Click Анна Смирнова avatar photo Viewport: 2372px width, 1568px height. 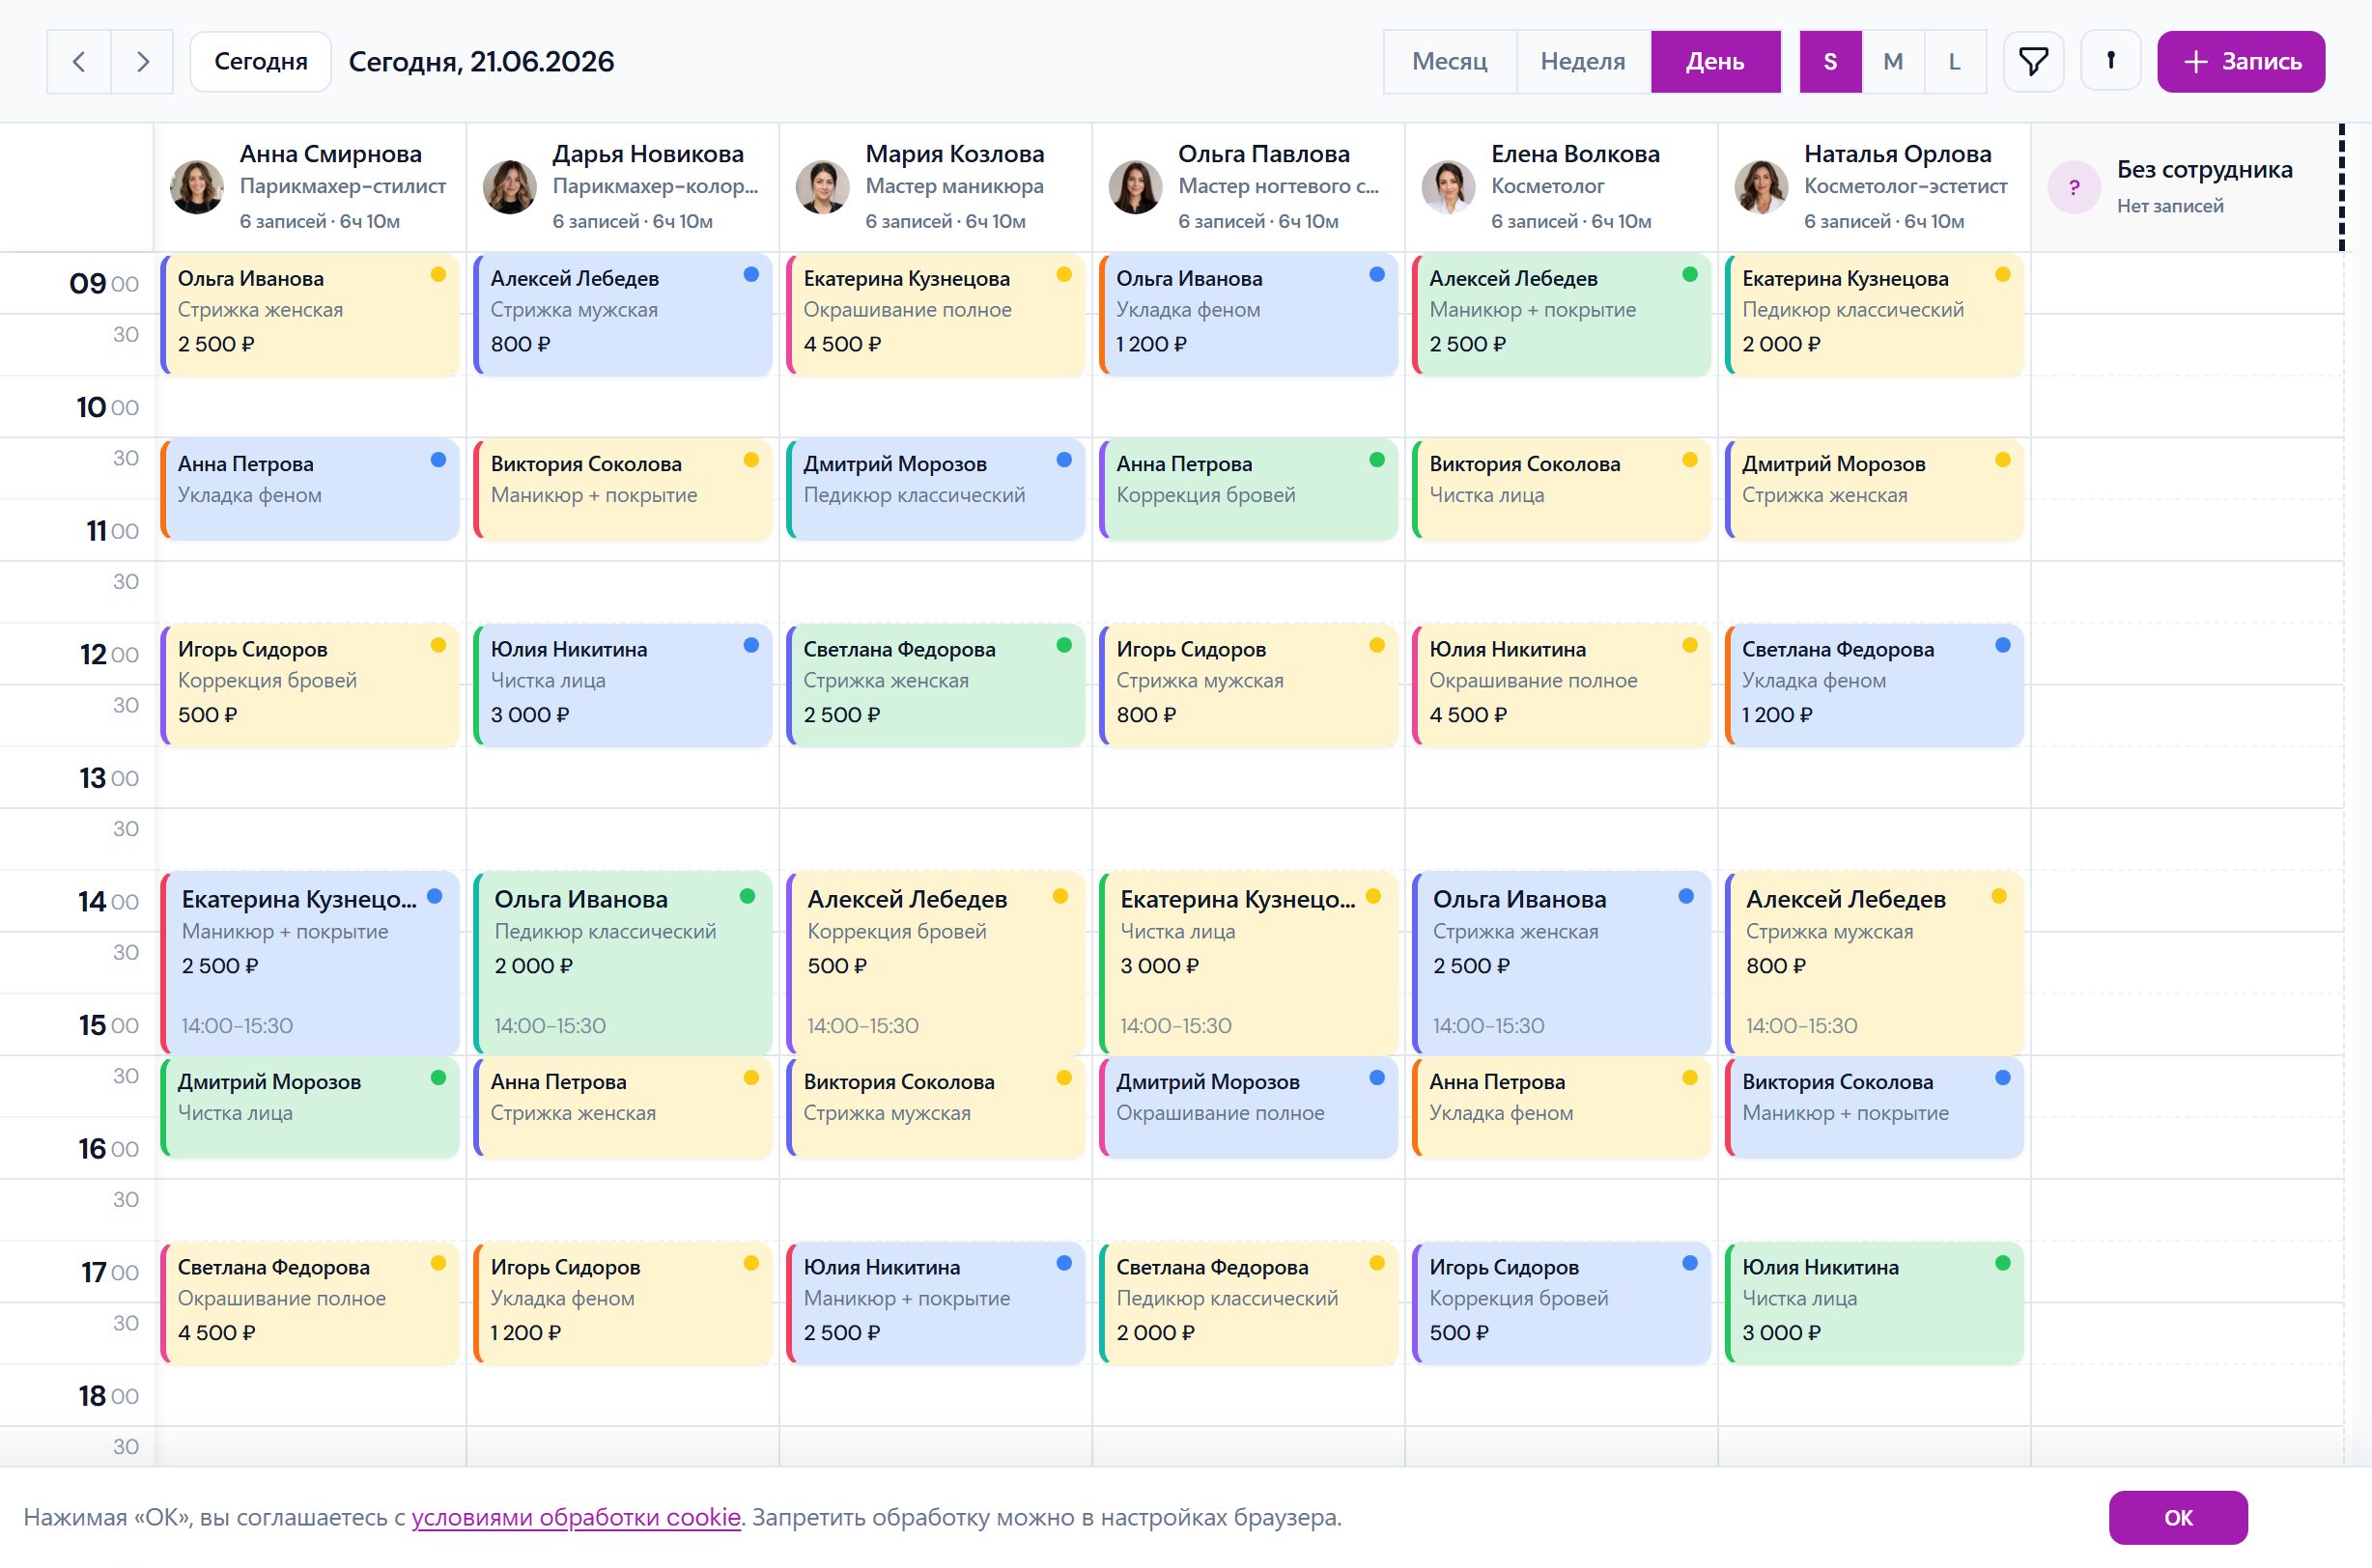[196, 187]
